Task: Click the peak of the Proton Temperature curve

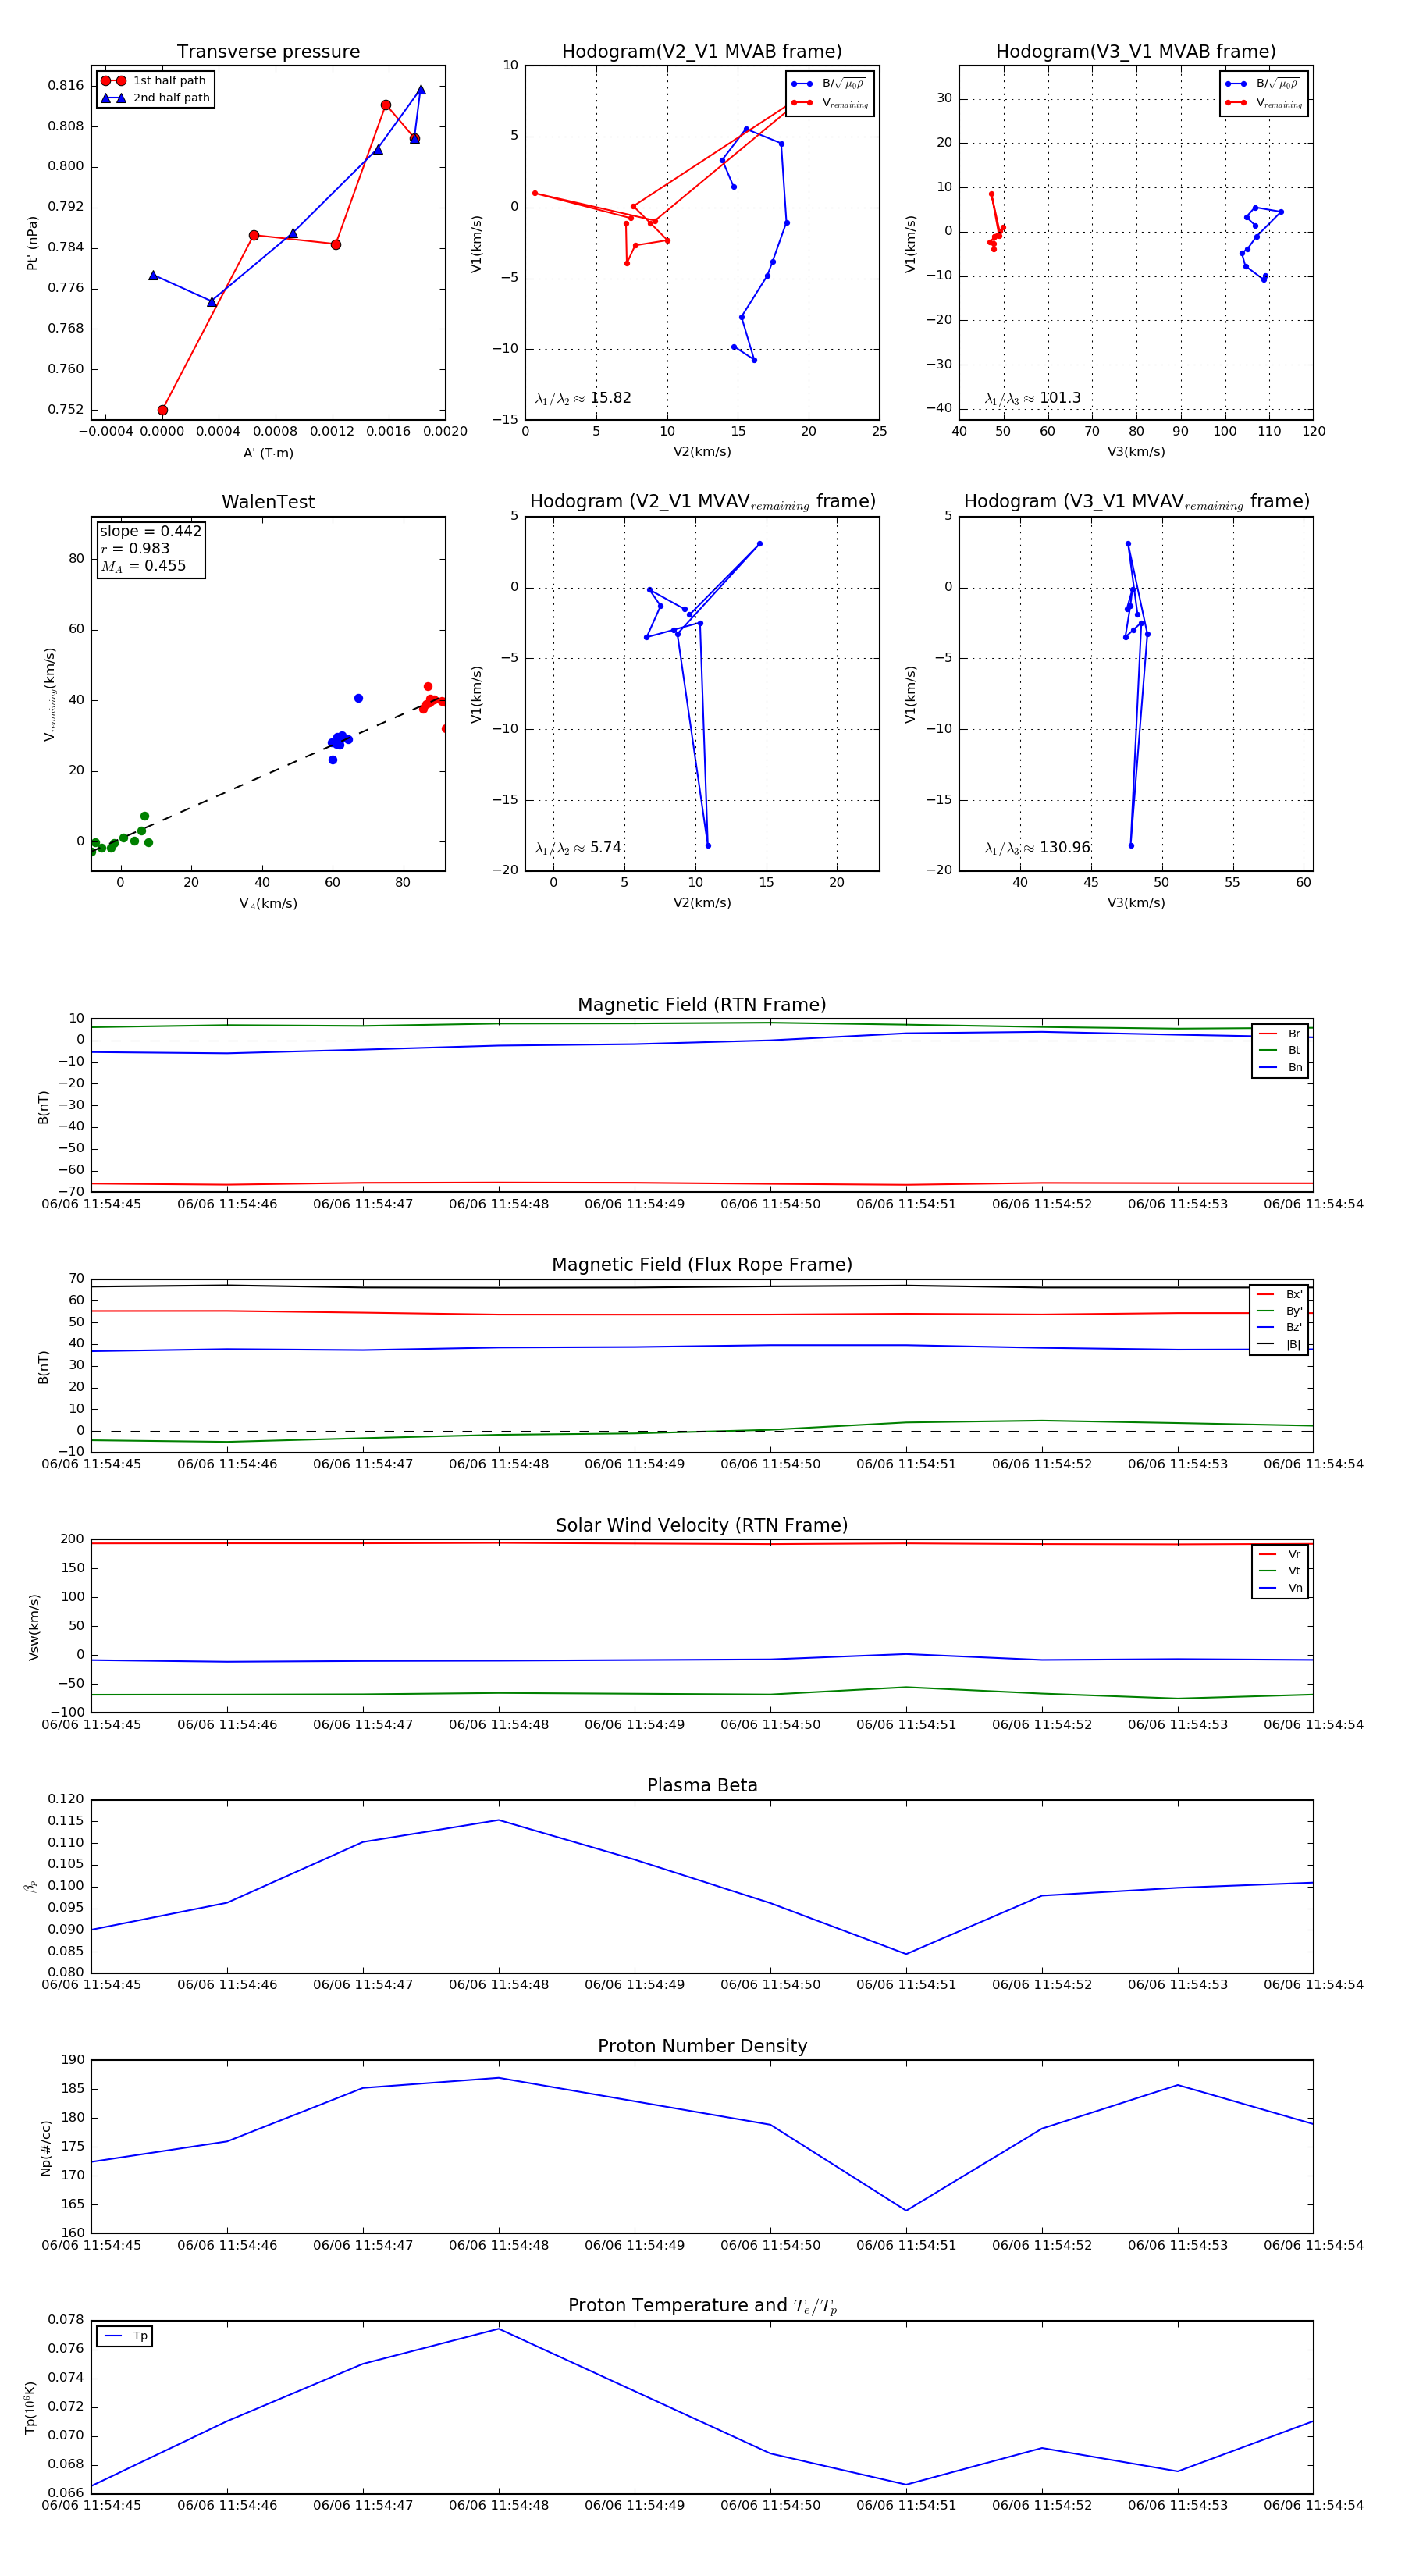Action: [x=499, y=2329]
